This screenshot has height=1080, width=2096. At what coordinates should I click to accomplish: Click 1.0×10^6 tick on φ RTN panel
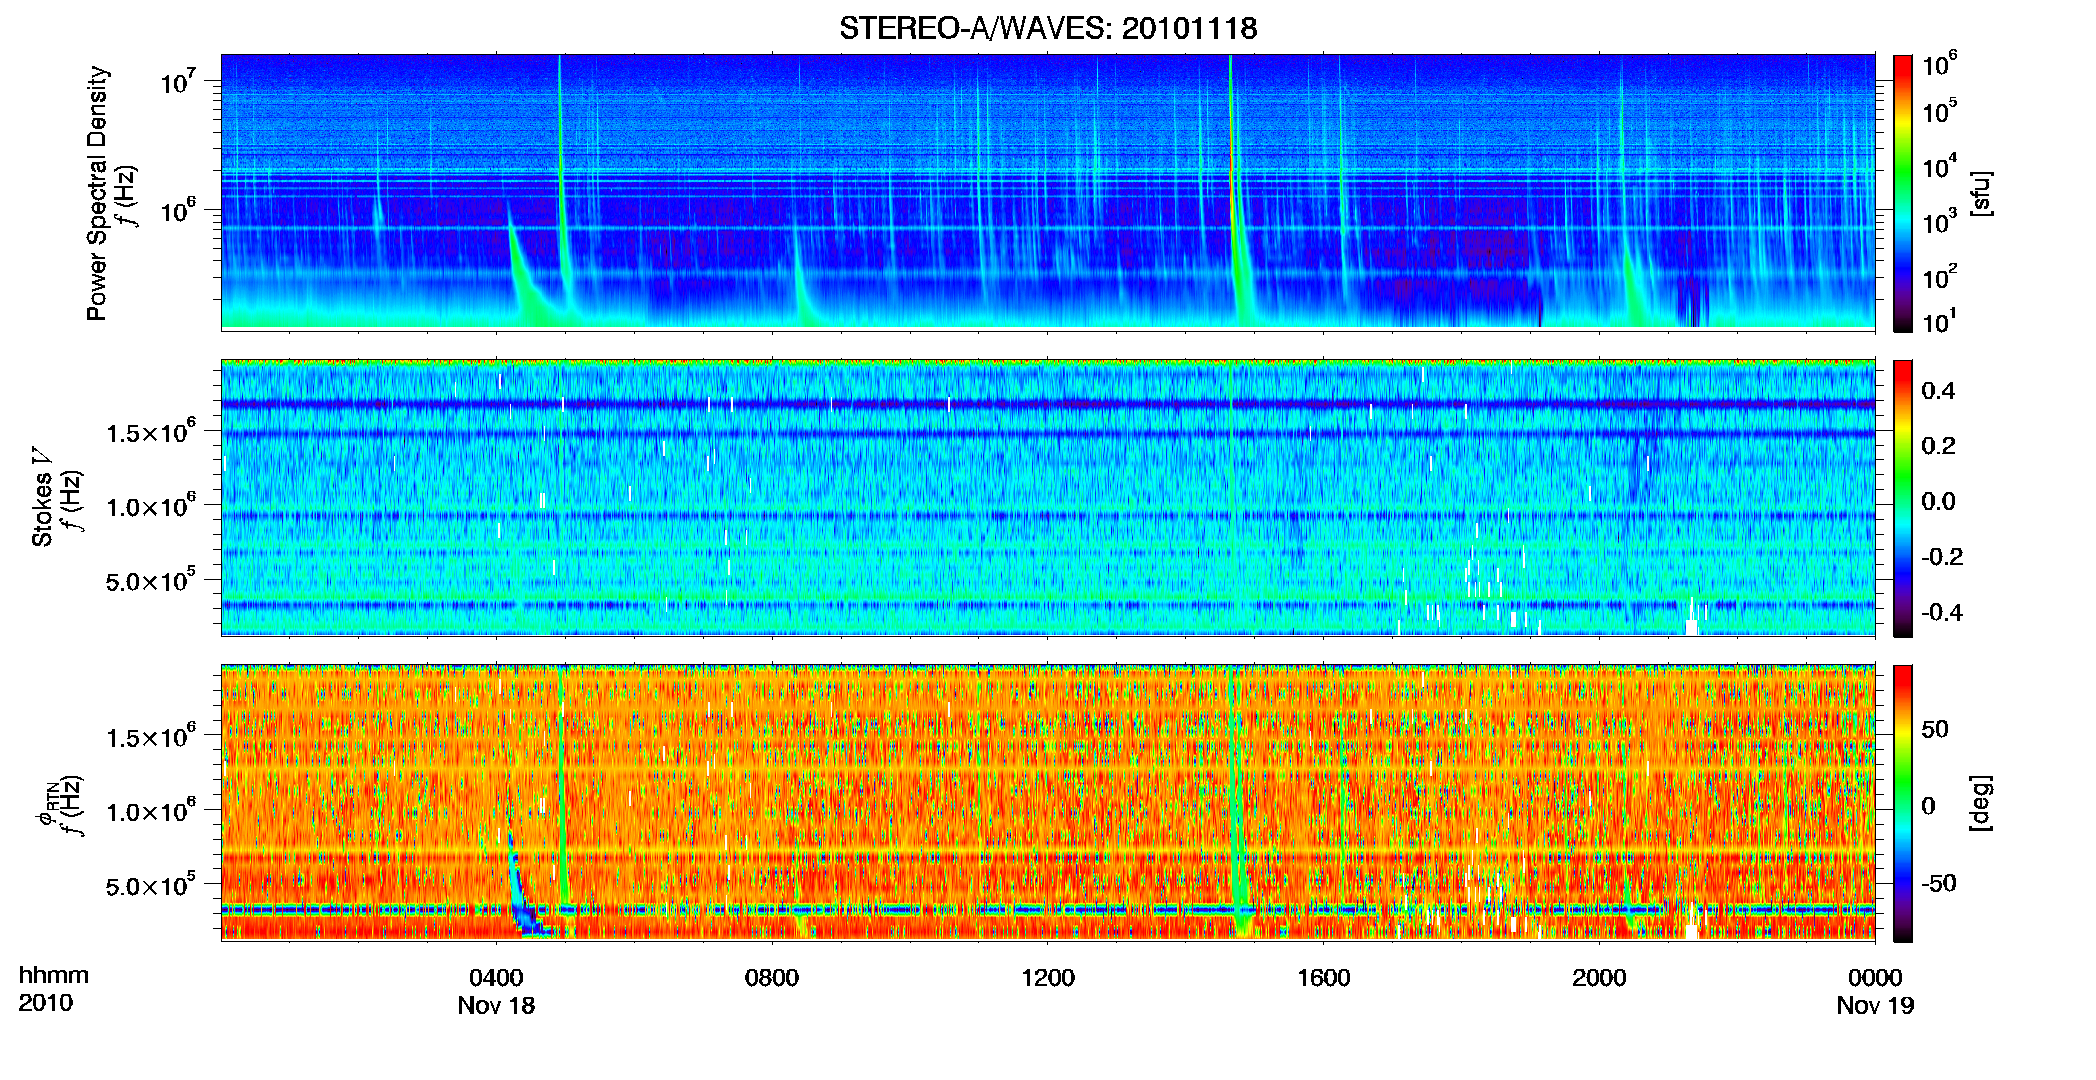pyautogui.click(x=151, y=810)
